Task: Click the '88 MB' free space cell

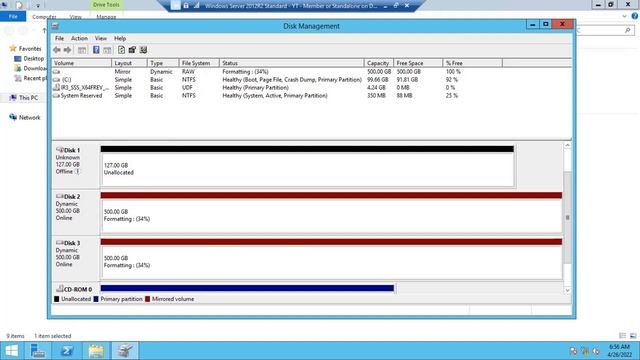Action: click(x=404, y=96)
